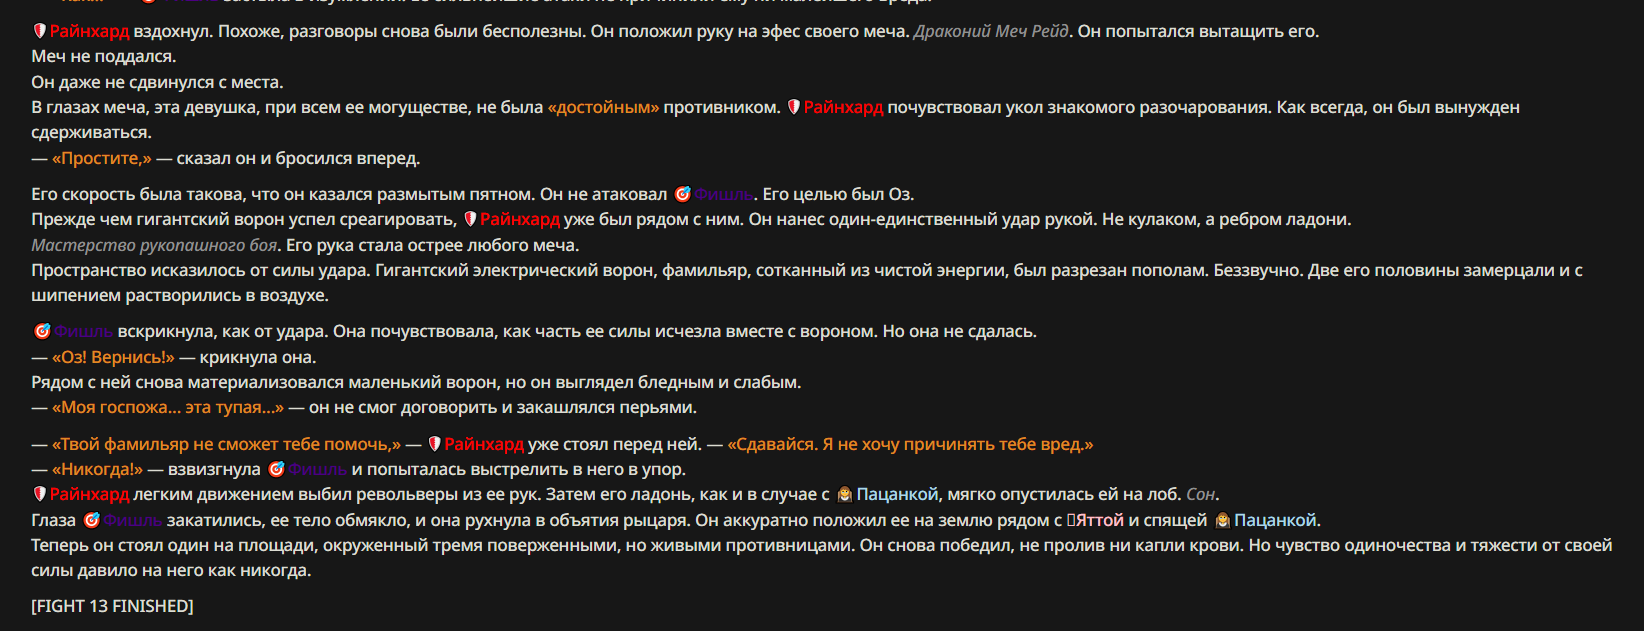This screenshot has width=1644, height=631.
Task: Open Райнхард name before 'уже стоял перед ней'
Action: (x=484, y=444)
